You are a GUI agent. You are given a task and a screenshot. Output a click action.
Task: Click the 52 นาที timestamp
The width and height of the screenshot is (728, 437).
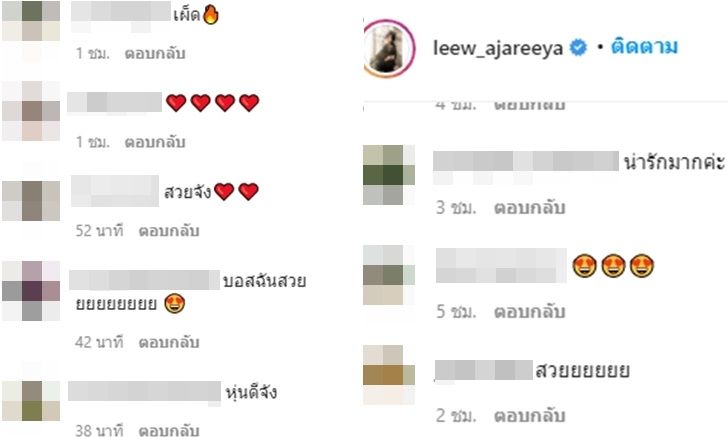click(x=99, y=230)
